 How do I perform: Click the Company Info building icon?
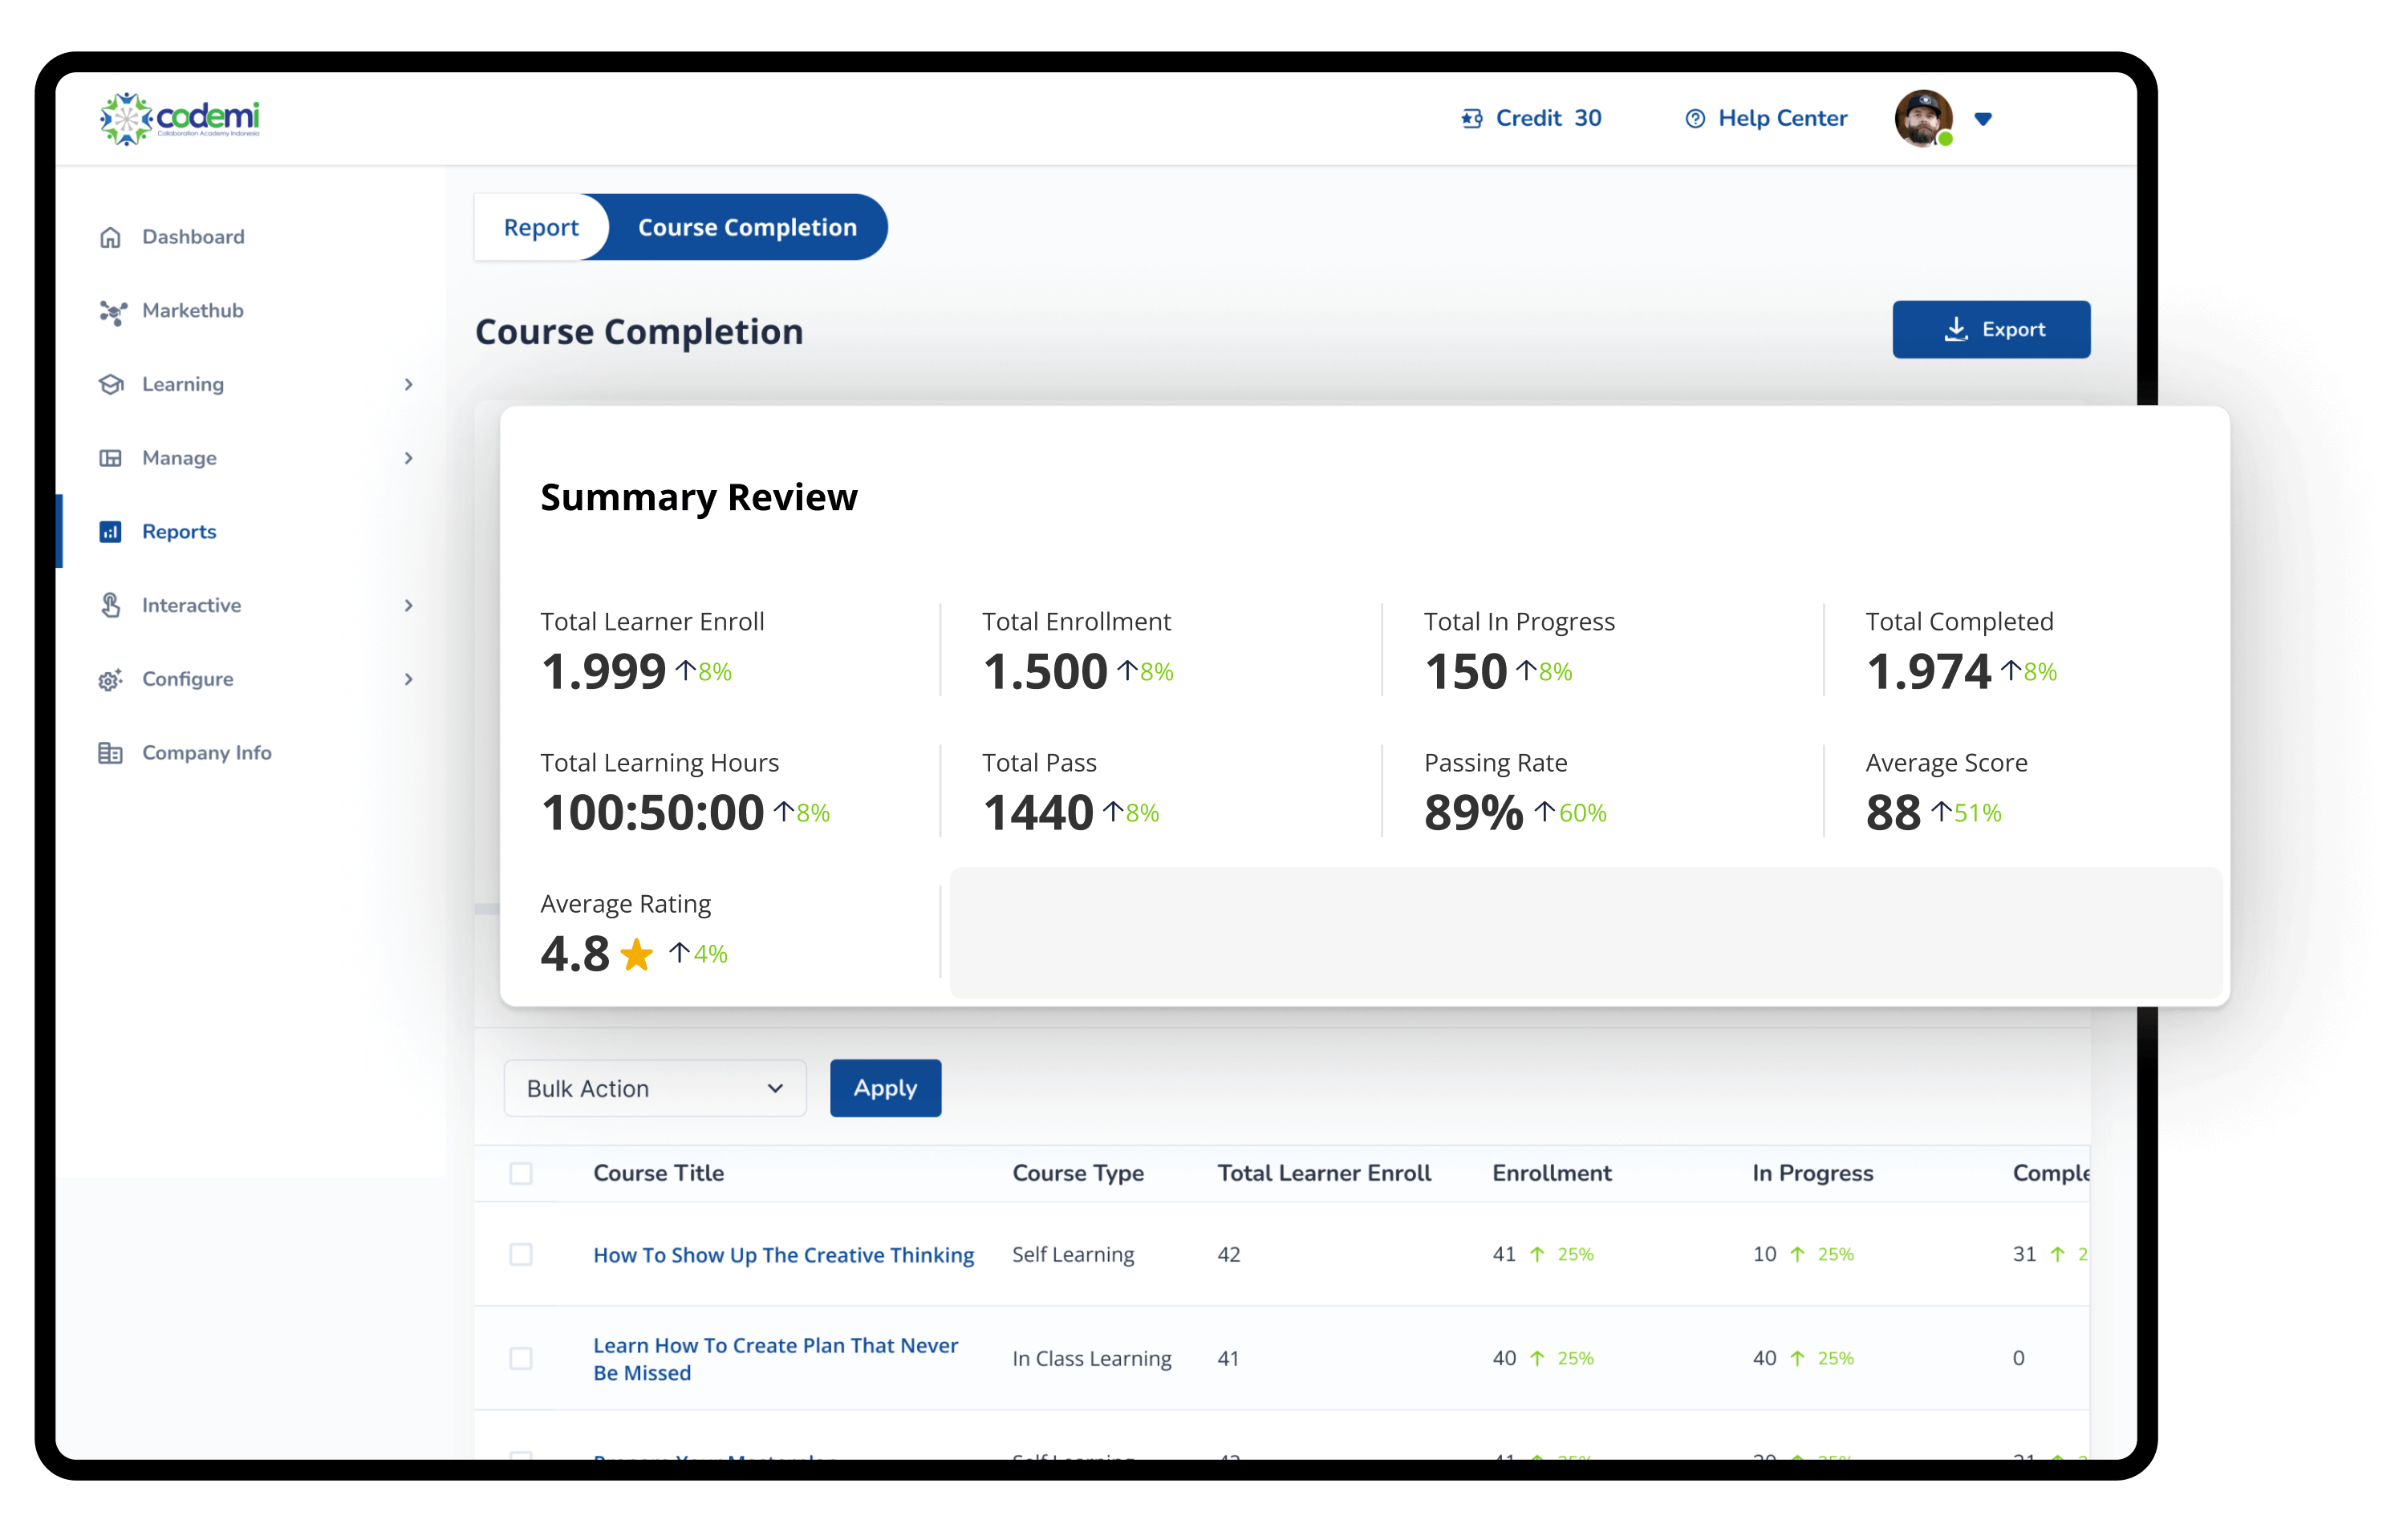pyautogui.click(x=110, y=753)
